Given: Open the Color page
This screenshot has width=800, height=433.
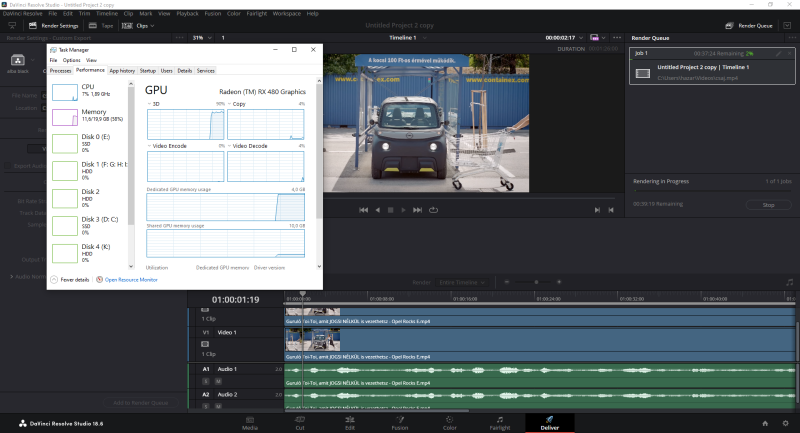Looking at the screenshot, I should pyautogui.click(x=449, y=423).
